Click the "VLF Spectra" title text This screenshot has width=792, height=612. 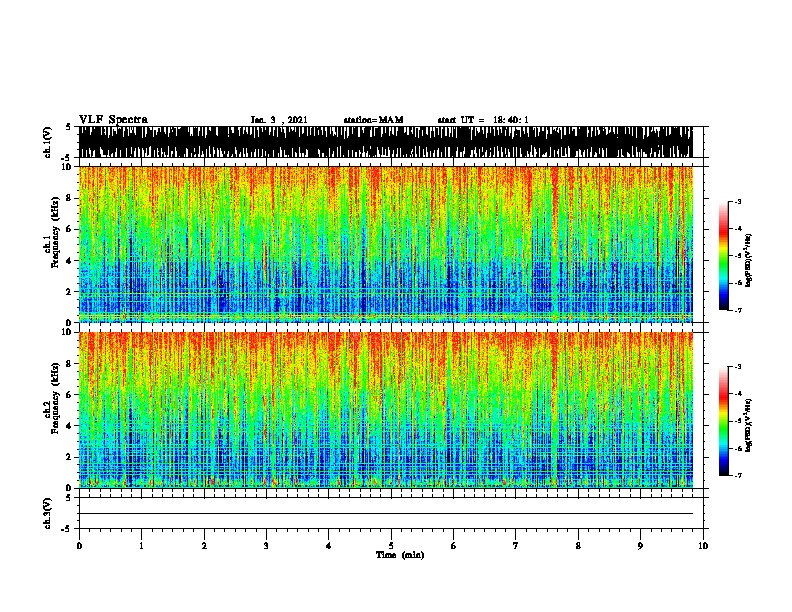113,120
